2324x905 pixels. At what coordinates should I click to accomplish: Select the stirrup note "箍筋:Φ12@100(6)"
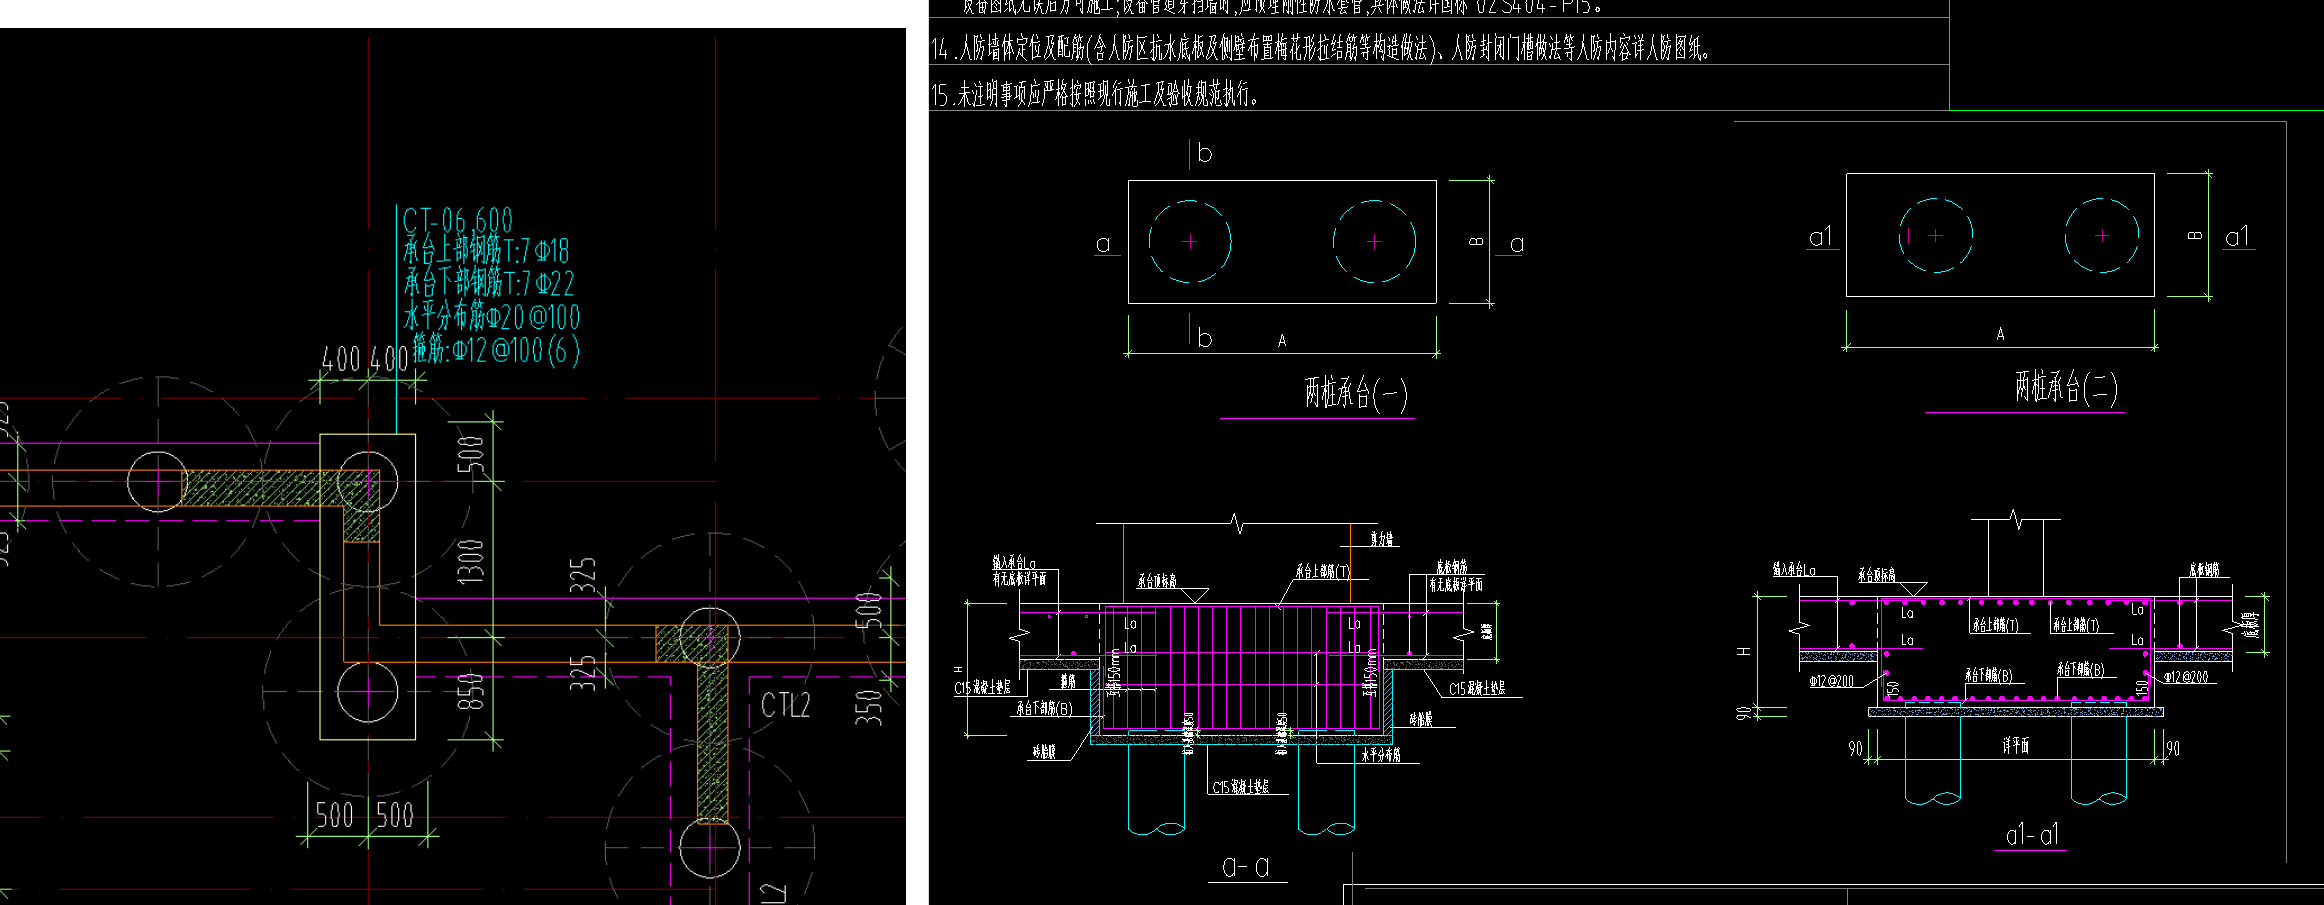496,349
